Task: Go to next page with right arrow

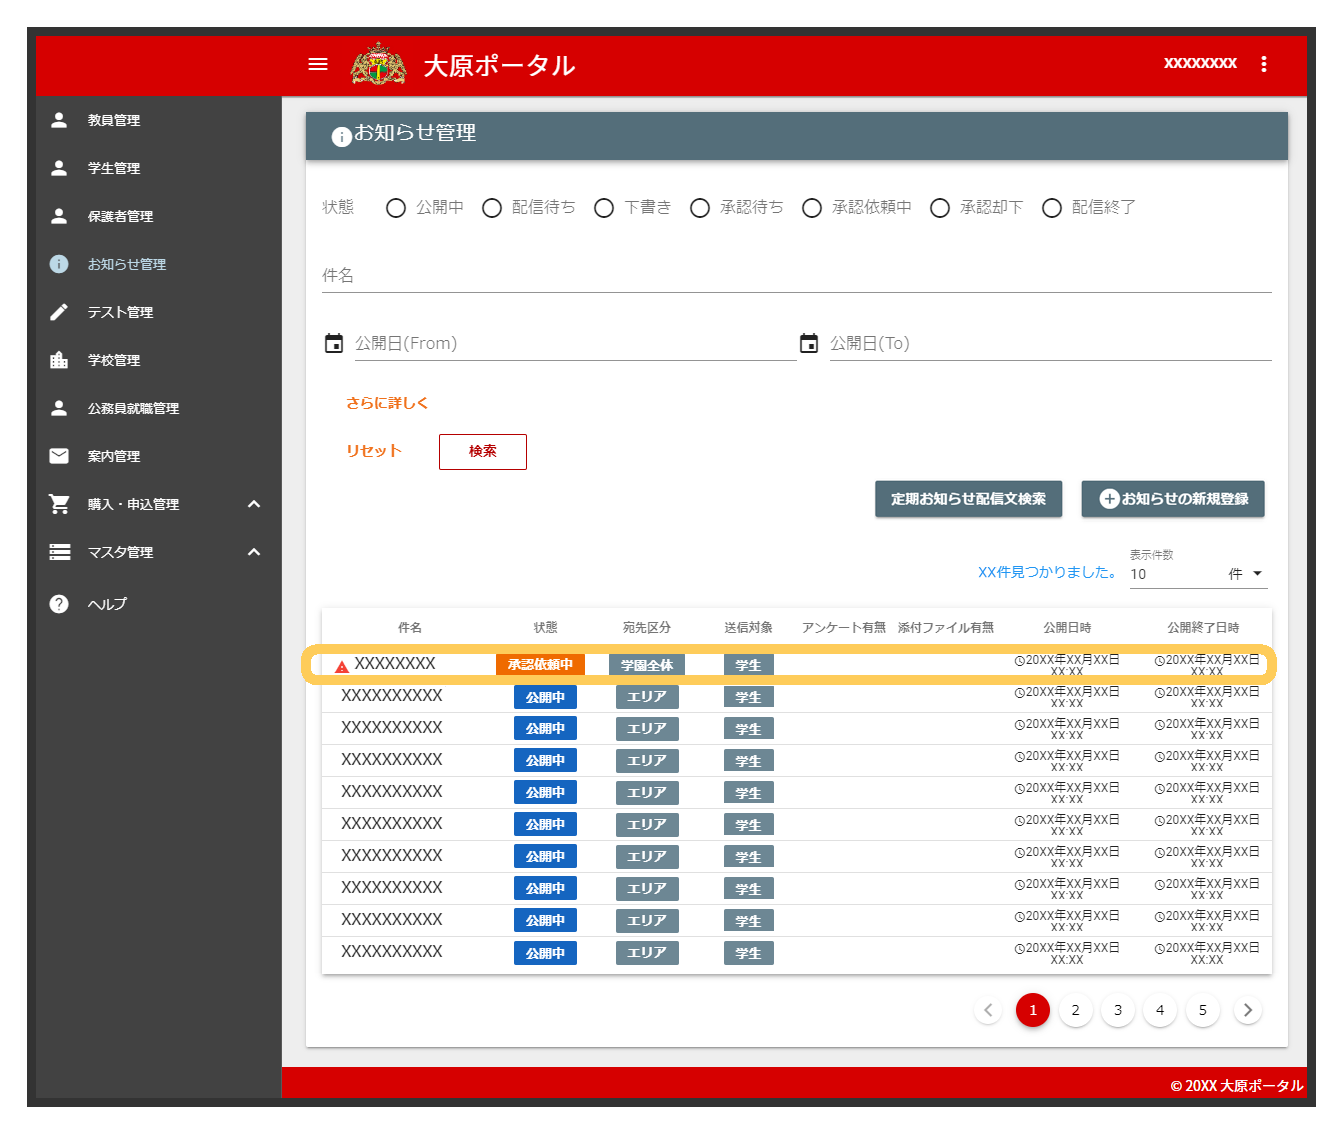Action: [x=1247, y=1010]
